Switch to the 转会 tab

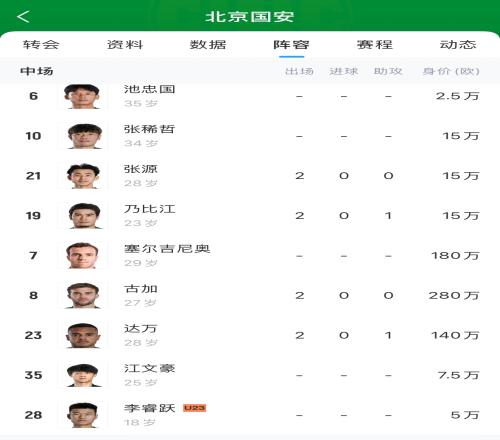point(41,45)
